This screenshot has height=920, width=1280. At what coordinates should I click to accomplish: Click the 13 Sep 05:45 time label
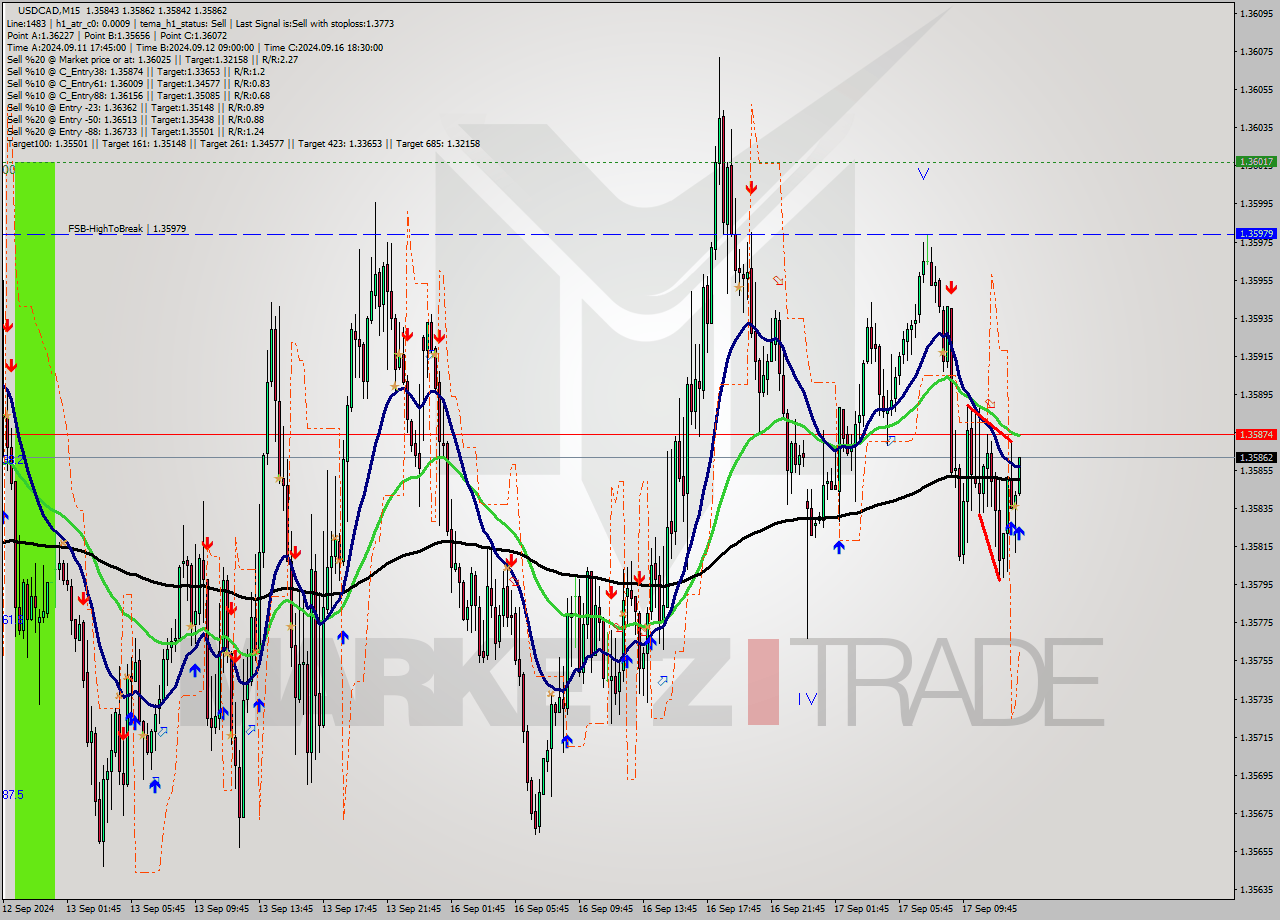pos(157,909)
